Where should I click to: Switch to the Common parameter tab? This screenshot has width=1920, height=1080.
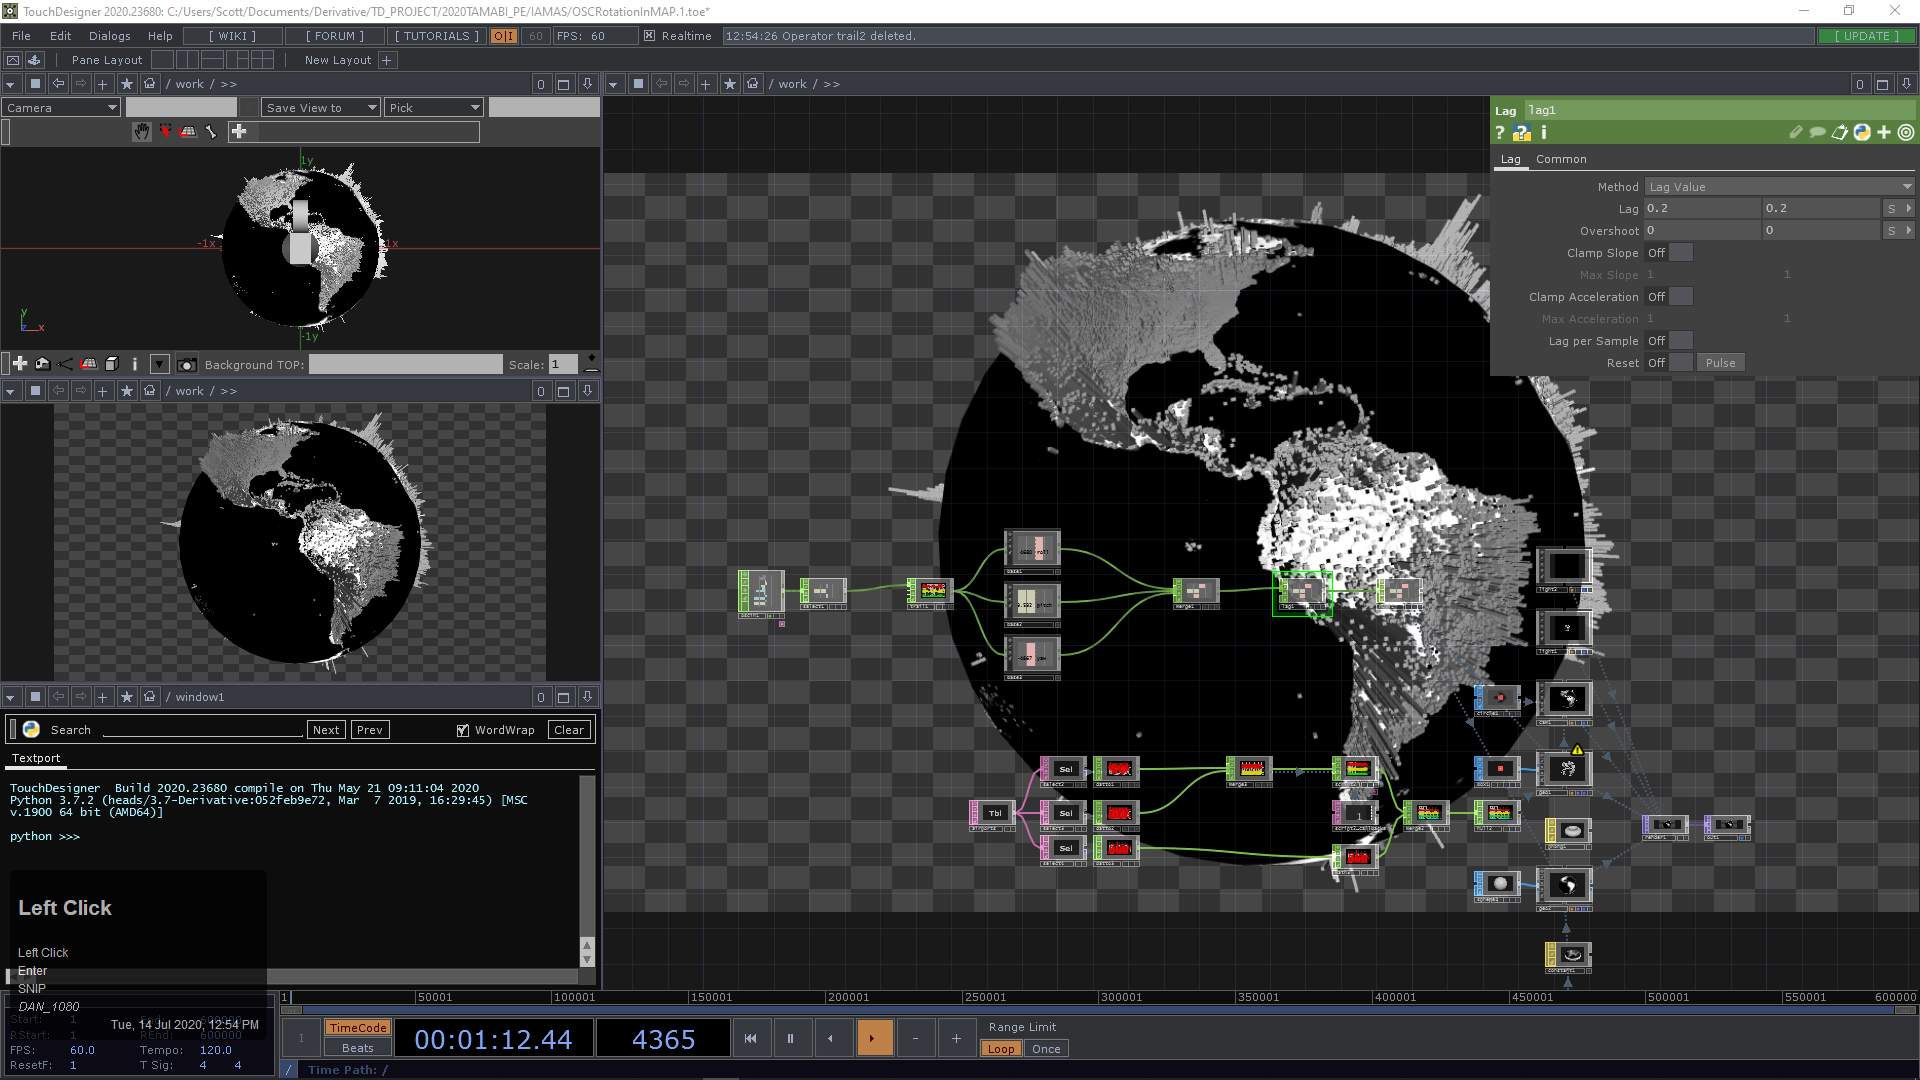coord(1561,160)
